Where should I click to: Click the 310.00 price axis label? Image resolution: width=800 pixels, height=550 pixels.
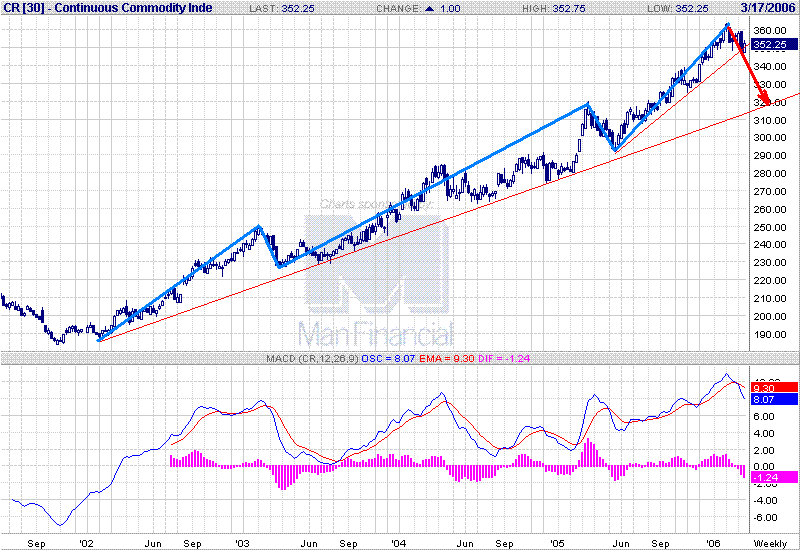[x=769, y=120]
